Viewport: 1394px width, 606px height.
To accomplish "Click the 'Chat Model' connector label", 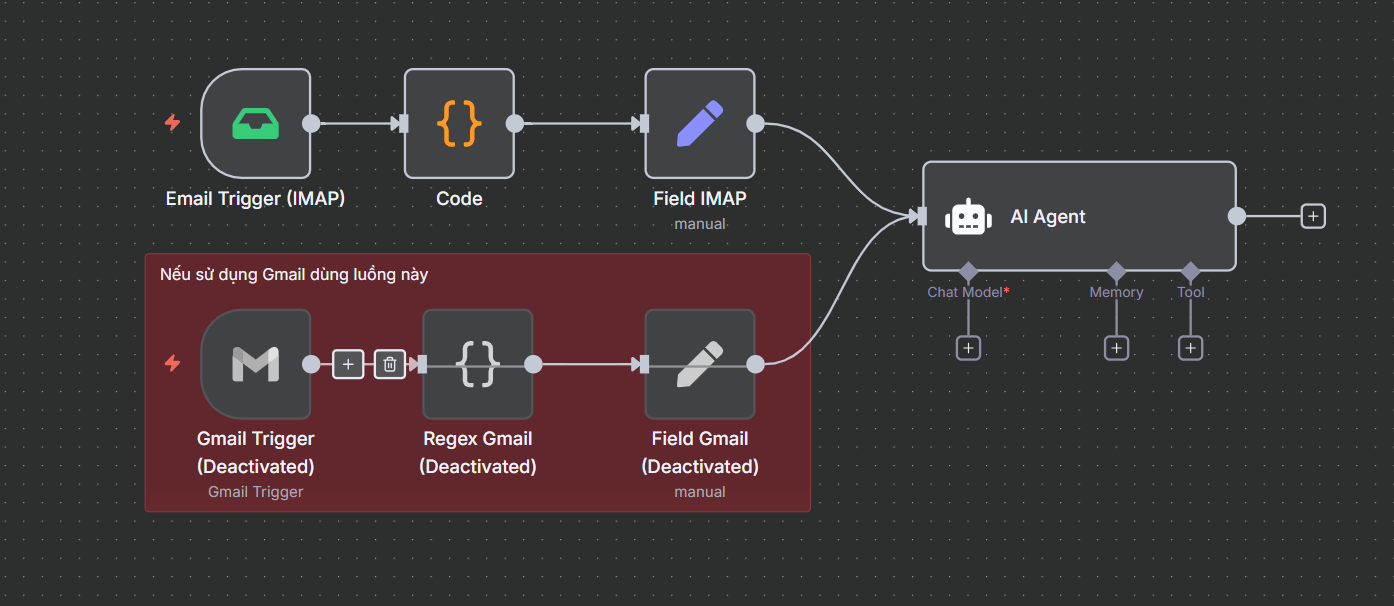I will click(x=968, y=292).
